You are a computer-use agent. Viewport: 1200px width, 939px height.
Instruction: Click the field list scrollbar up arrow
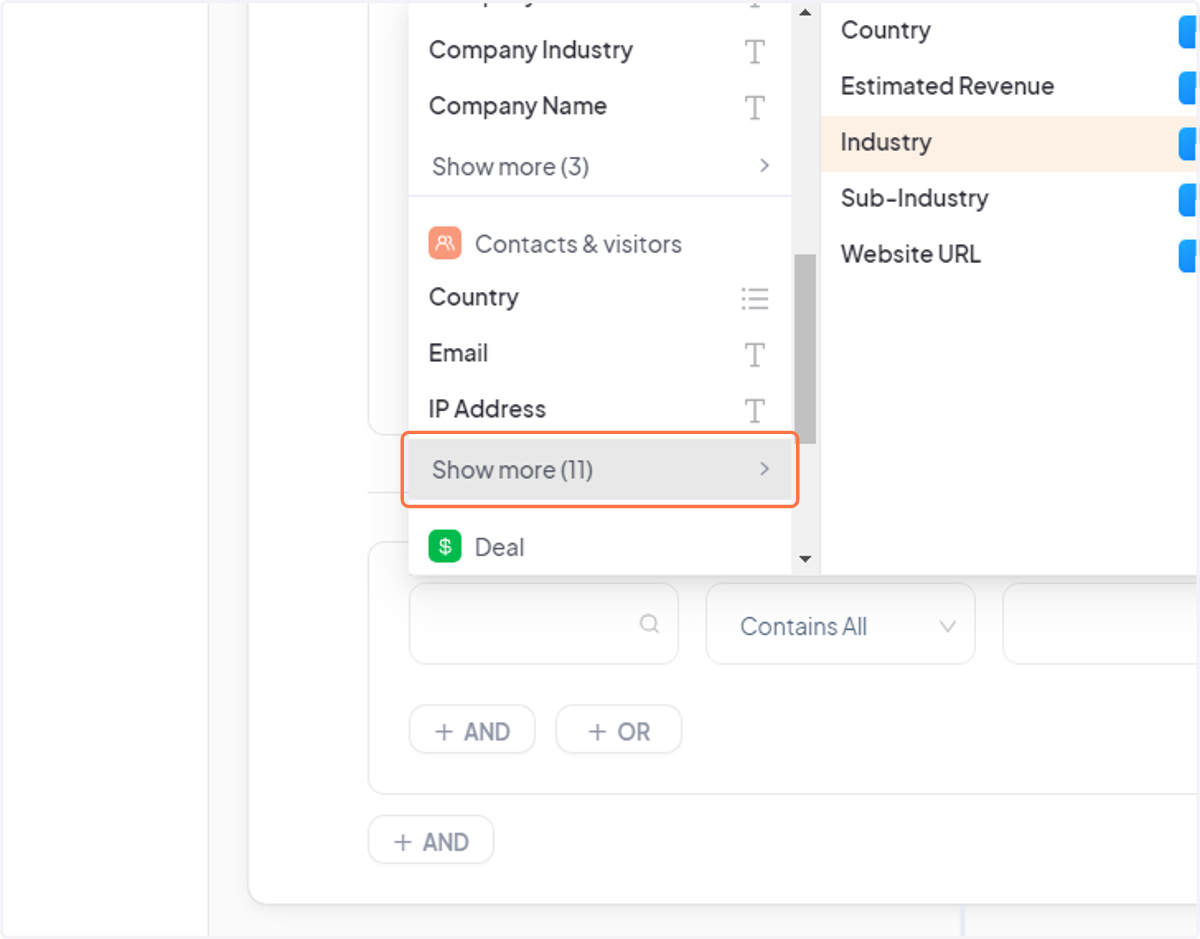pyautogui.click(x=805, y=12)
